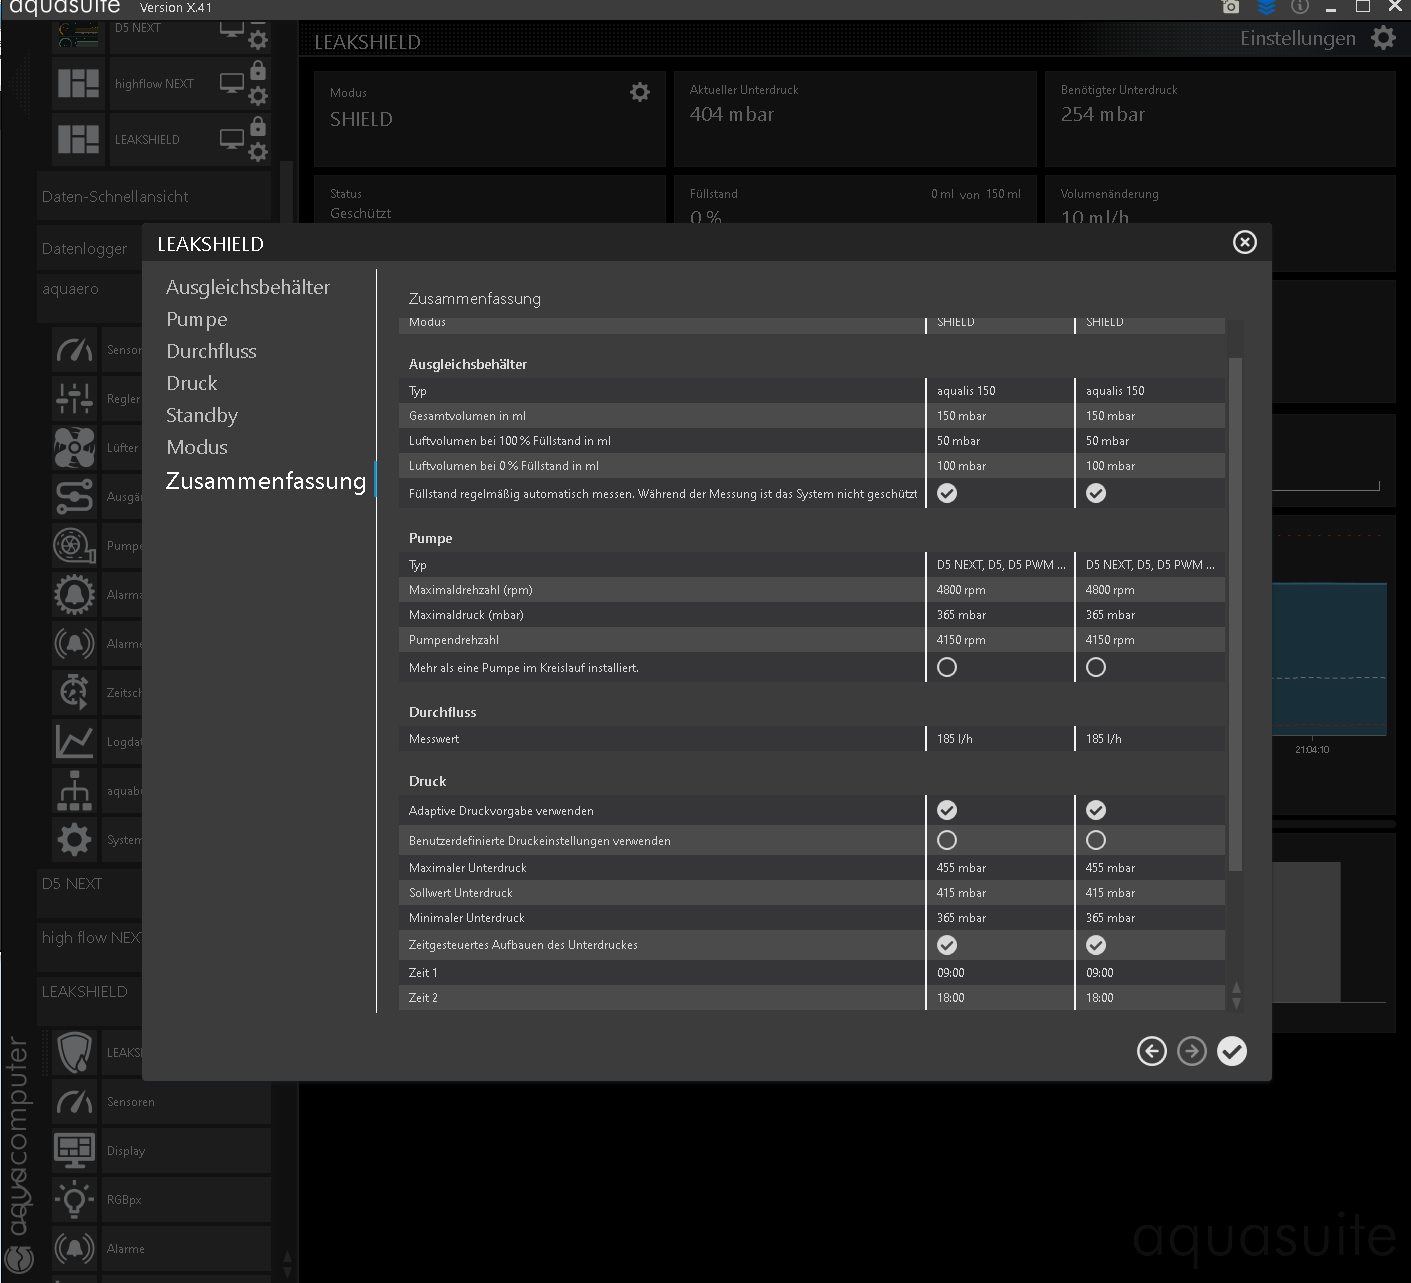
Task: Close the LEAKSHIELD dialog with X icon
Action: 1244,242
